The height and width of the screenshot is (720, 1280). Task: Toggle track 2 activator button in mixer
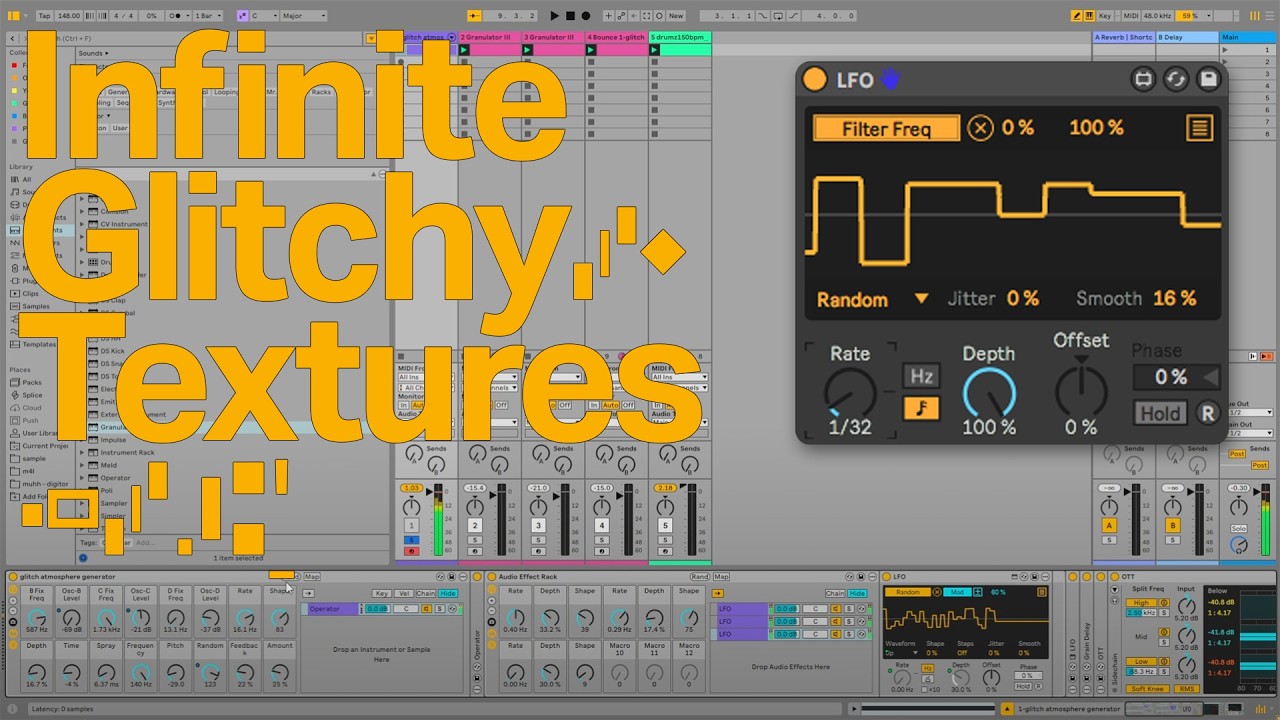coord(475,525)
